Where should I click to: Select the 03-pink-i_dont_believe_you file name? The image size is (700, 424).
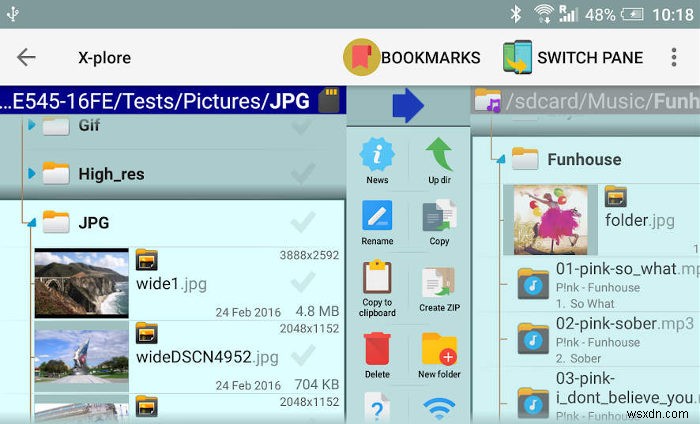point(628,388)
